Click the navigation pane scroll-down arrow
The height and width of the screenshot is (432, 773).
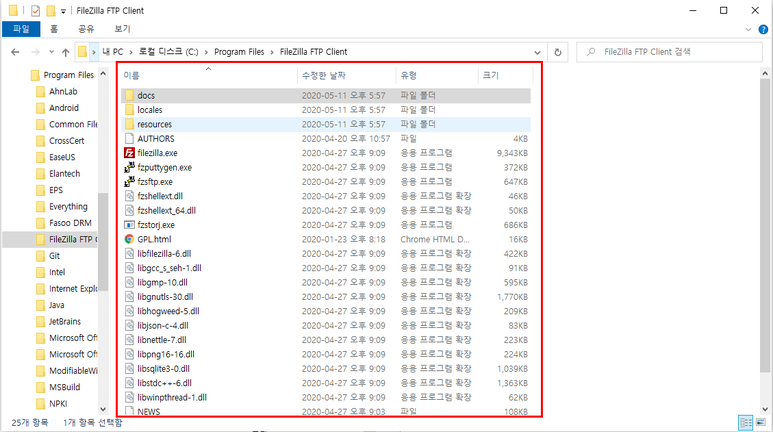point(103,409)
